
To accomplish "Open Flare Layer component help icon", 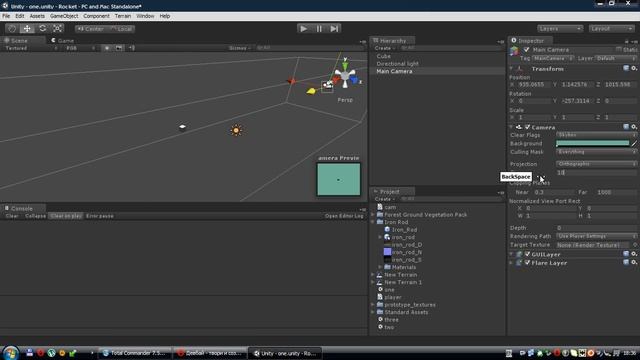I will tap(626, 262).
